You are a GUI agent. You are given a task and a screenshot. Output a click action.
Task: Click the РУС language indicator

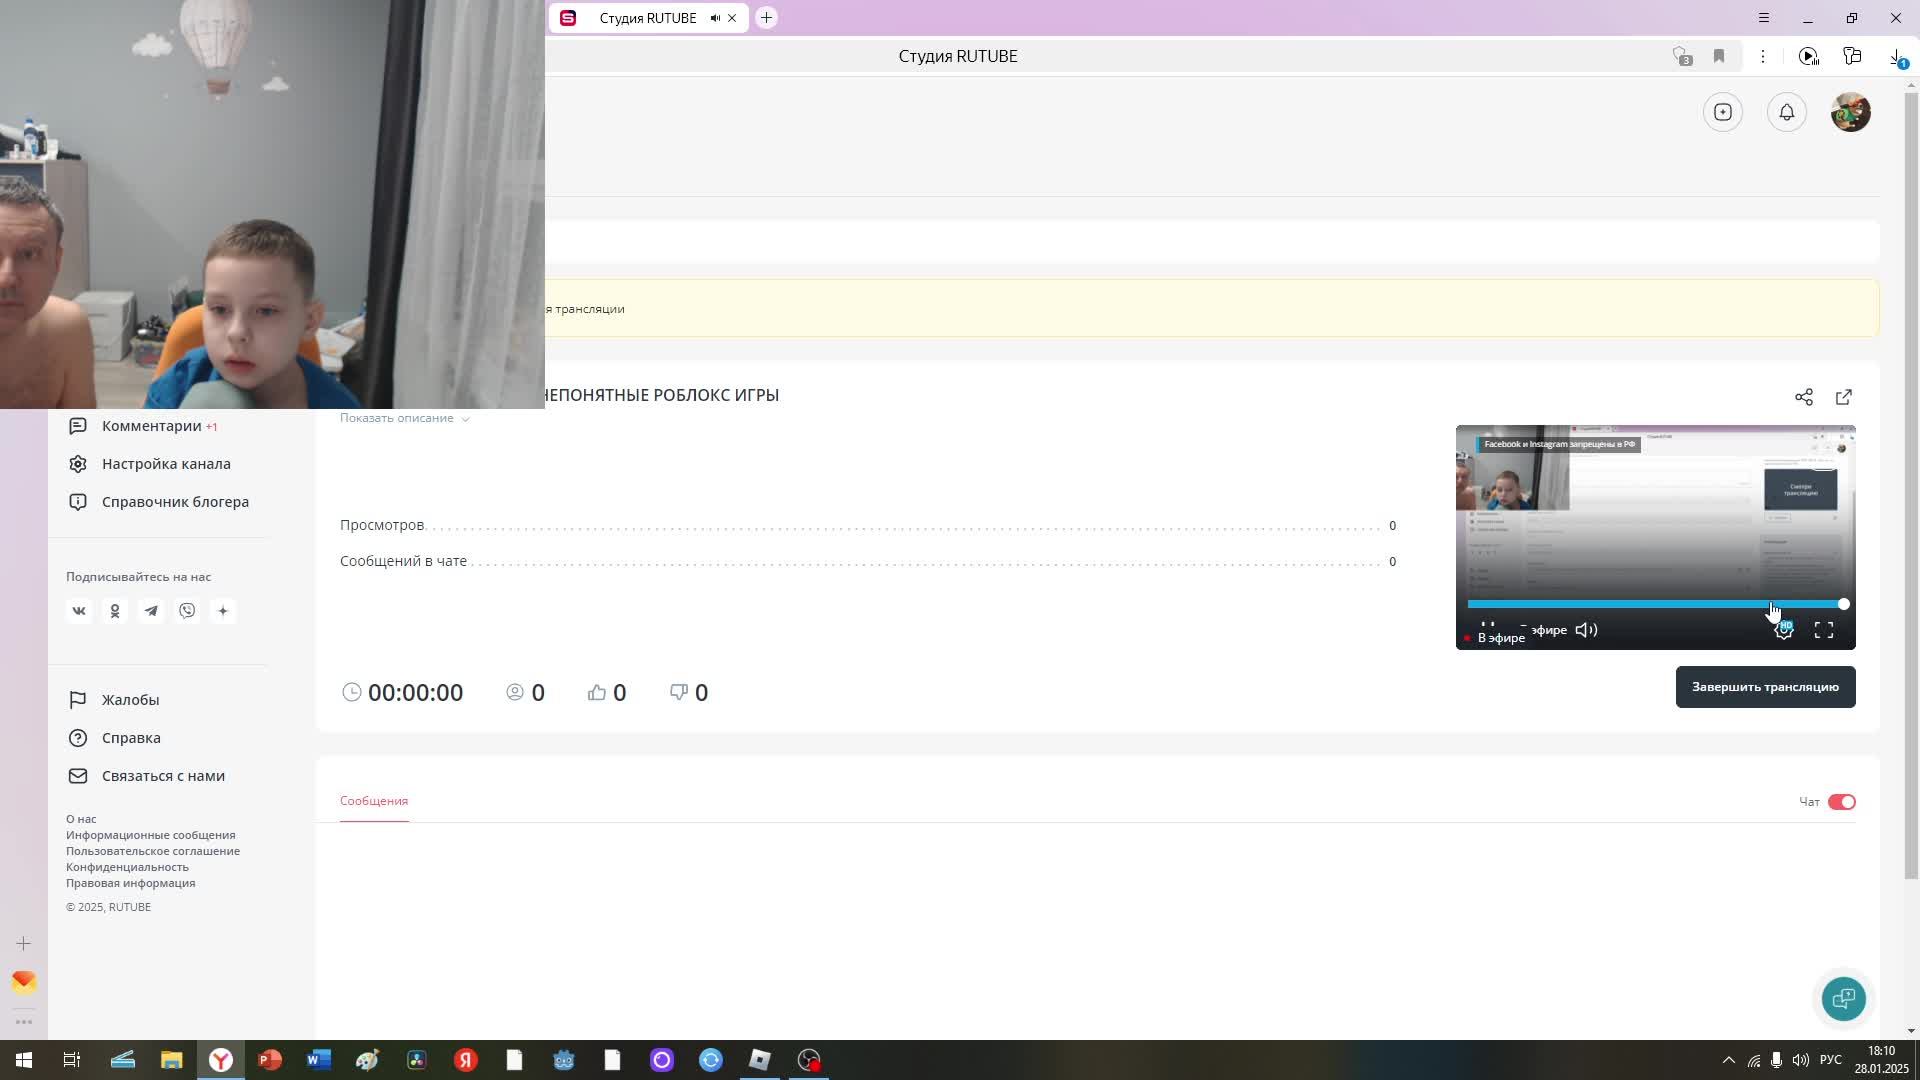point(1831,1060)
